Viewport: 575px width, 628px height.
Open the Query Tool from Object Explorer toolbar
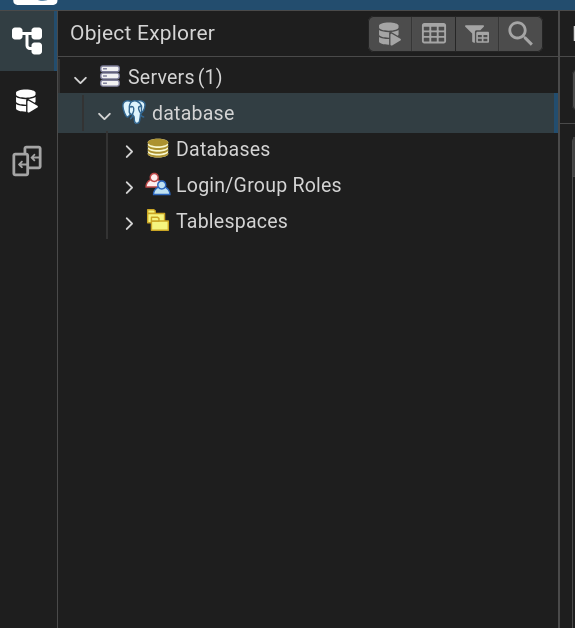click(390, 34)
